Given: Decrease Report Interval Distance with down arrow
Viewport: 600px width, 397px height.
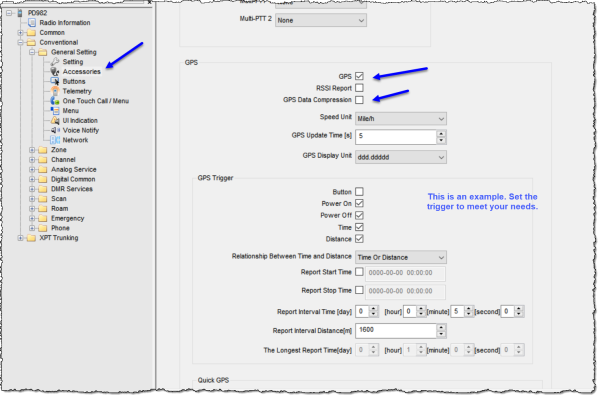Looking at the screenshot, I should 441,334.
